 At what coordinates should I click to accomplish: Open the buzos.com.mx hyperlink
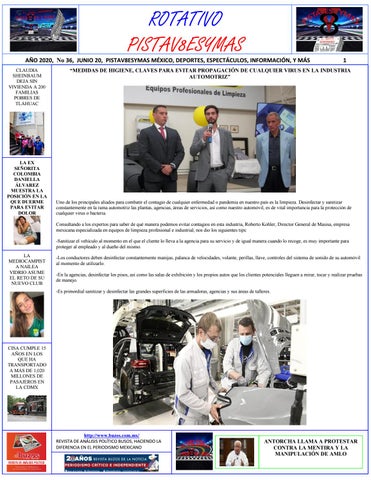(111, 435)
